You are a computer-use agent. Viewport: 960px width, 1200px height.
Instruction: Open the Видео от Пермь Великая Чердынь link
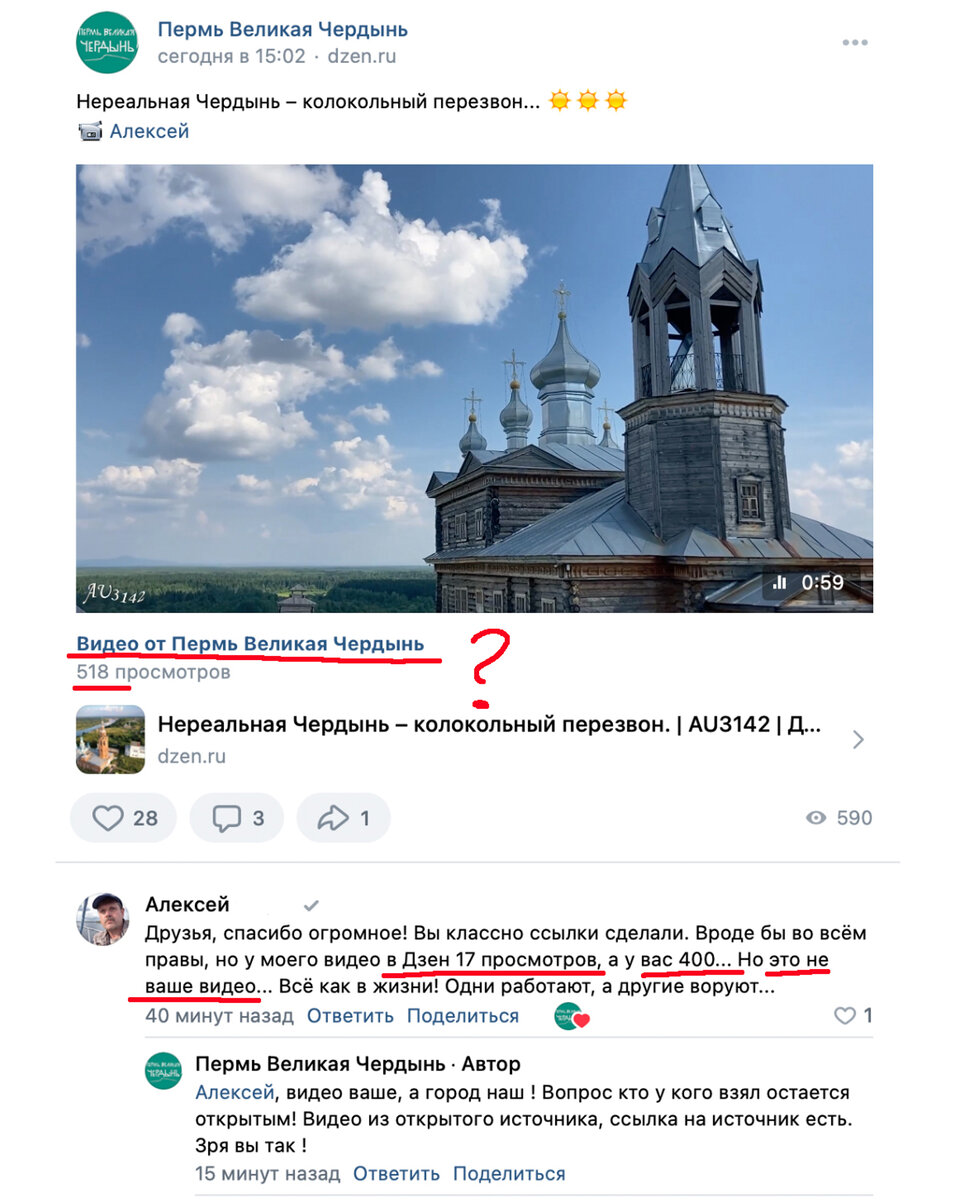(x=250, y=644)
